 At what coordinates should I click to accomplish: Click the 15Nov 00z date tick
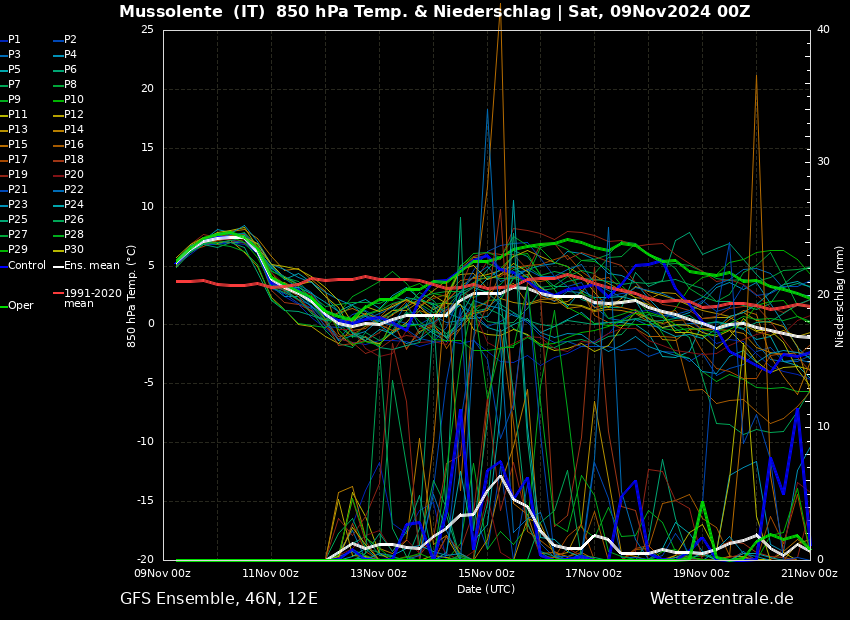point(486,573)
